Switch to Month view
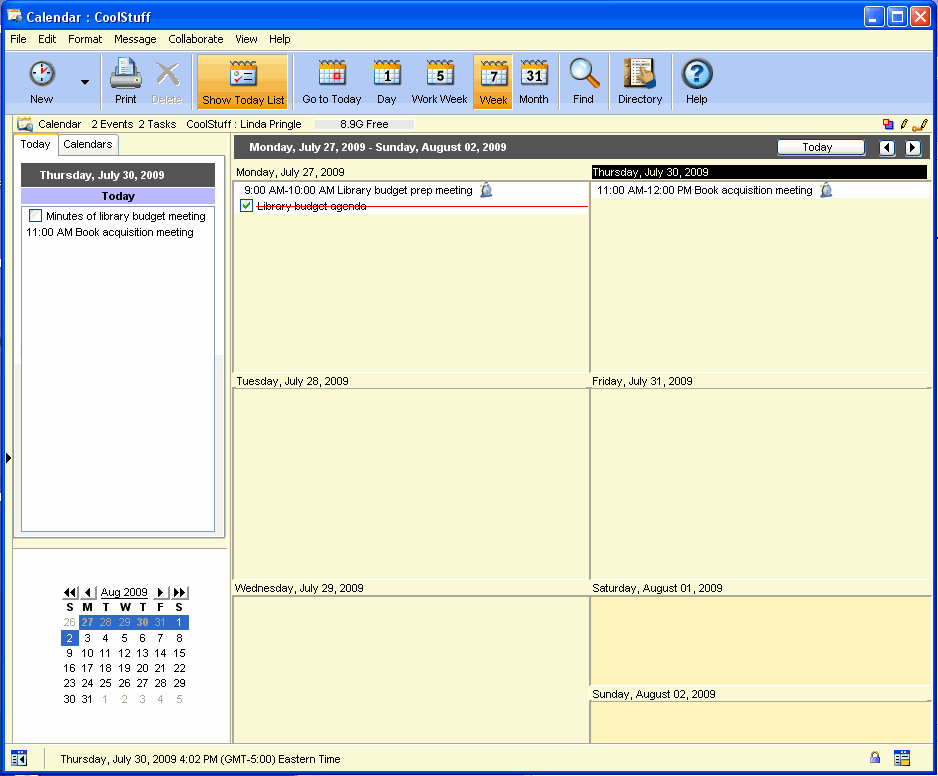938x776 pixels. point(534,80)
